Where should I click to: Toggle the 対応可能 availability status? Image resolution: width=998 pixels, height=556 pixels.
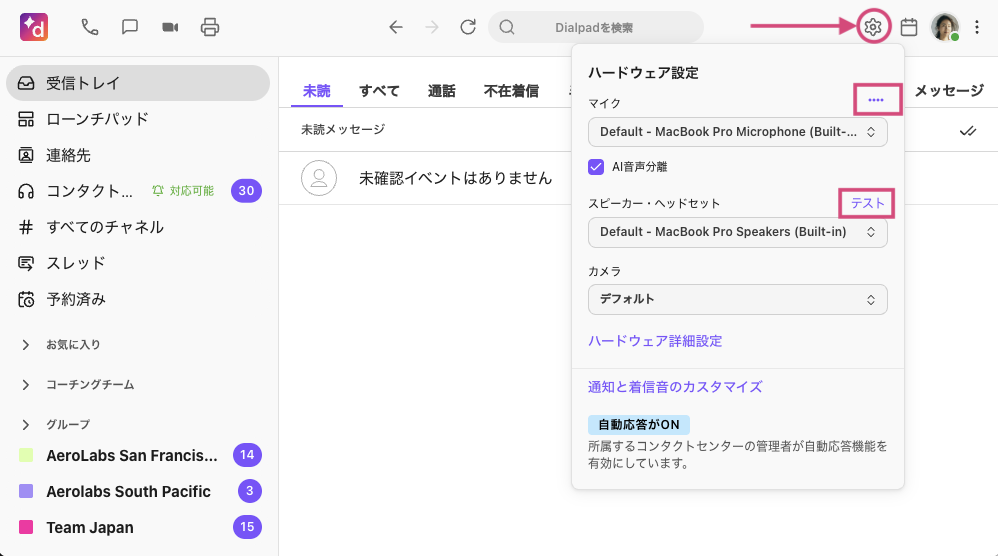click(x=183, y=191)
